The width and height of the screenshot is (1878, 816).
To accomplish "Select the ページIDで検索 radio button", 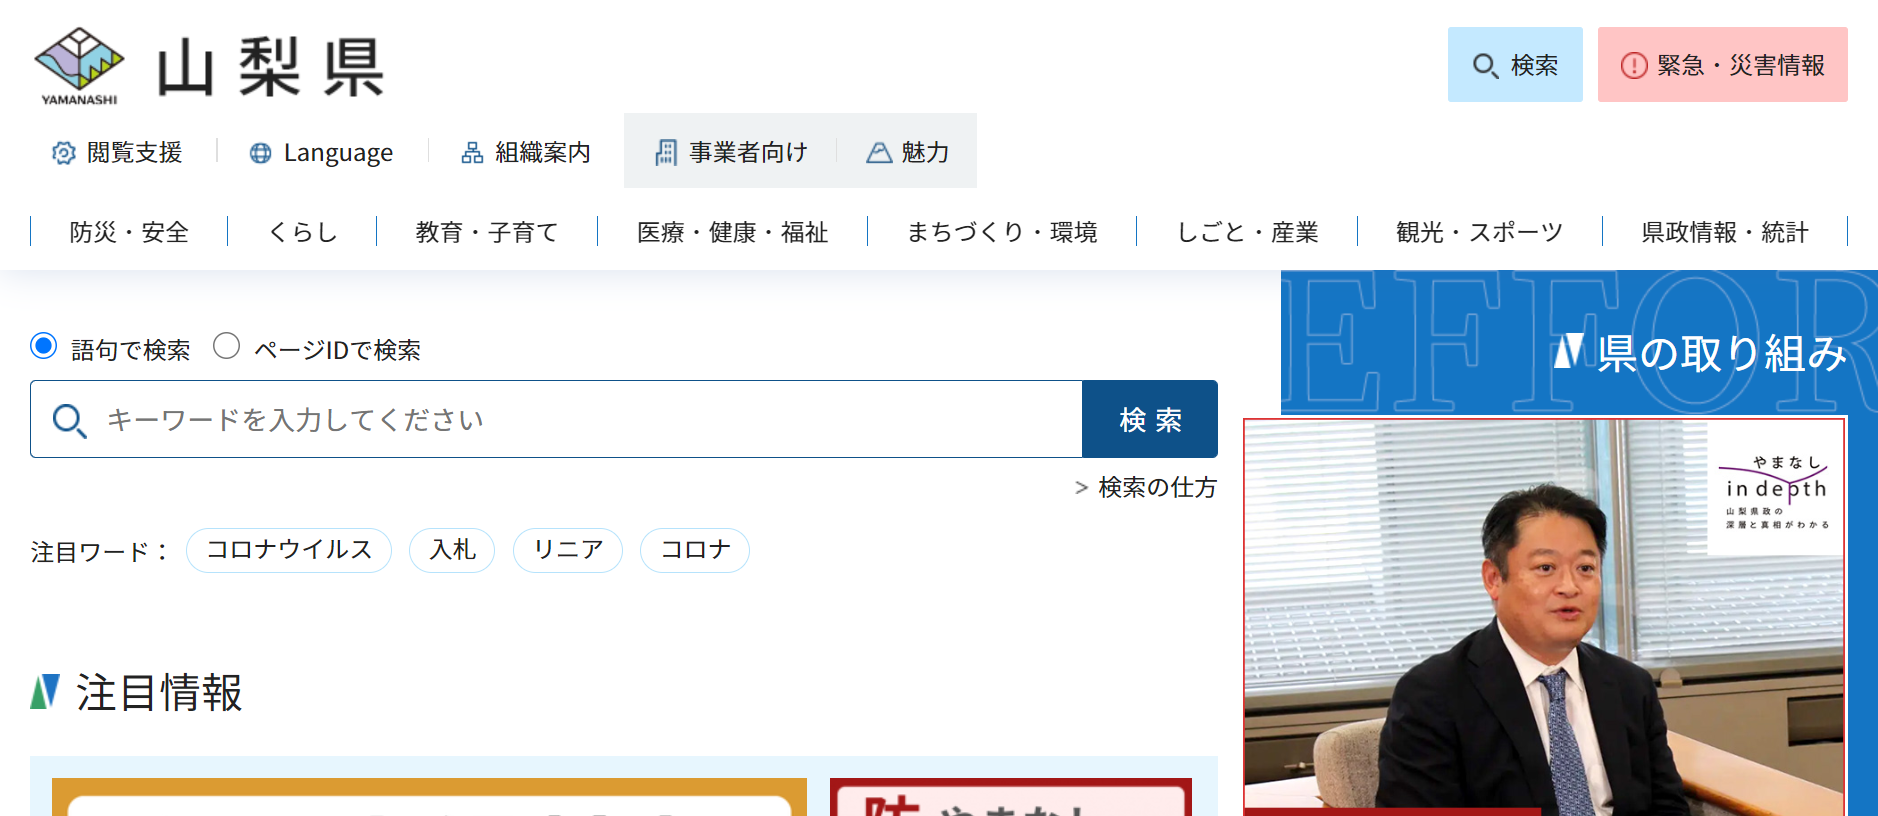I will click(x=227, y=346).
